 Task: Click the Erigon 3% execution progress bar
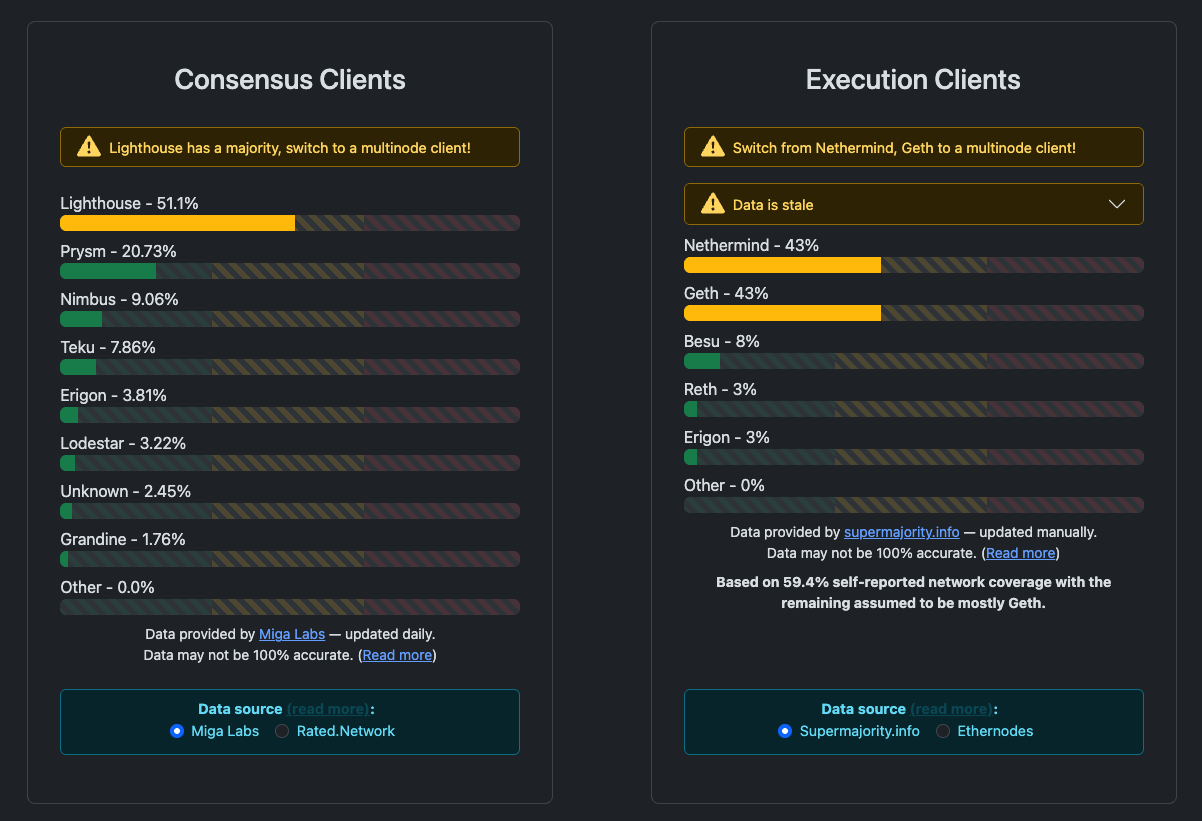click(x=914, y=457)
